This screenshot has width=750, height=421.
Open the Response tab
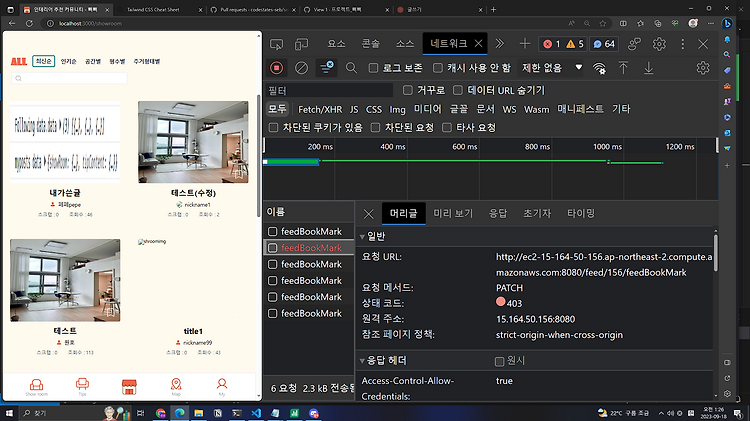click(x=498, y=213)
